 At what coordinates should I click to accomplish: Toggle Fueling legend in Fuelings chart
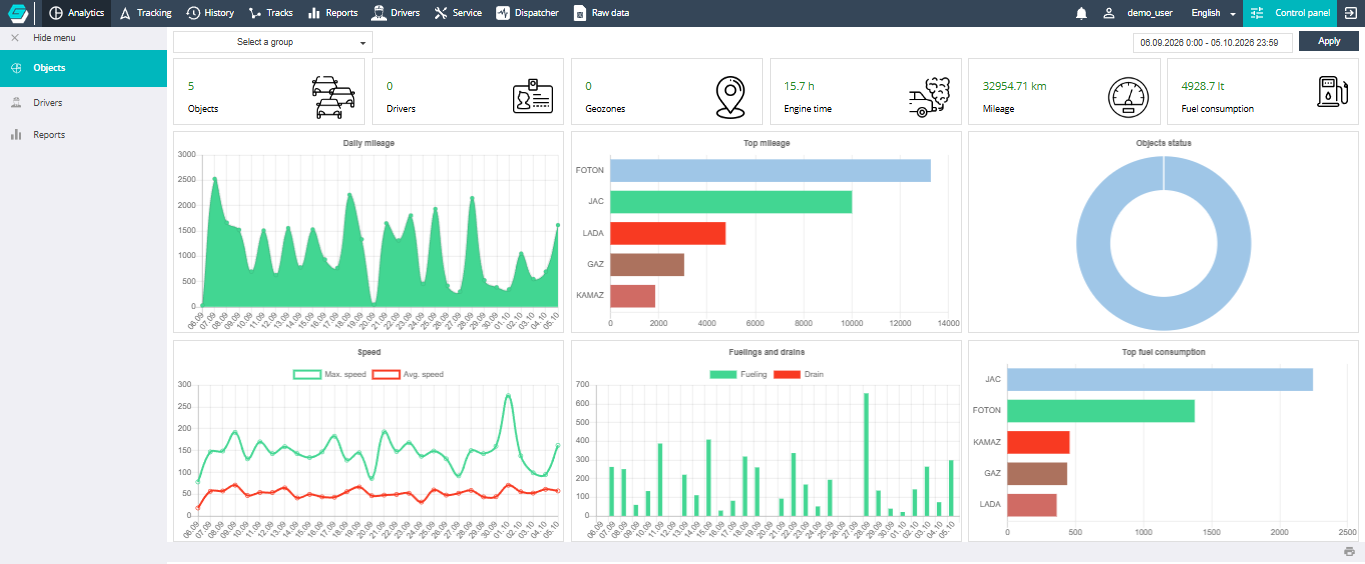(x=738, y=374)
